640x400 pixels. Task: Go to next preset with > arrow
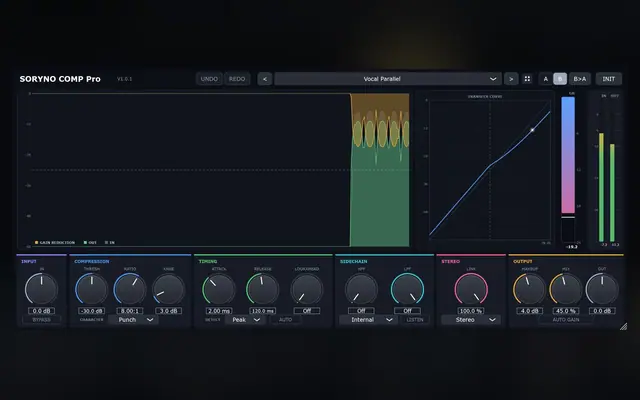(x=511, y=79)
